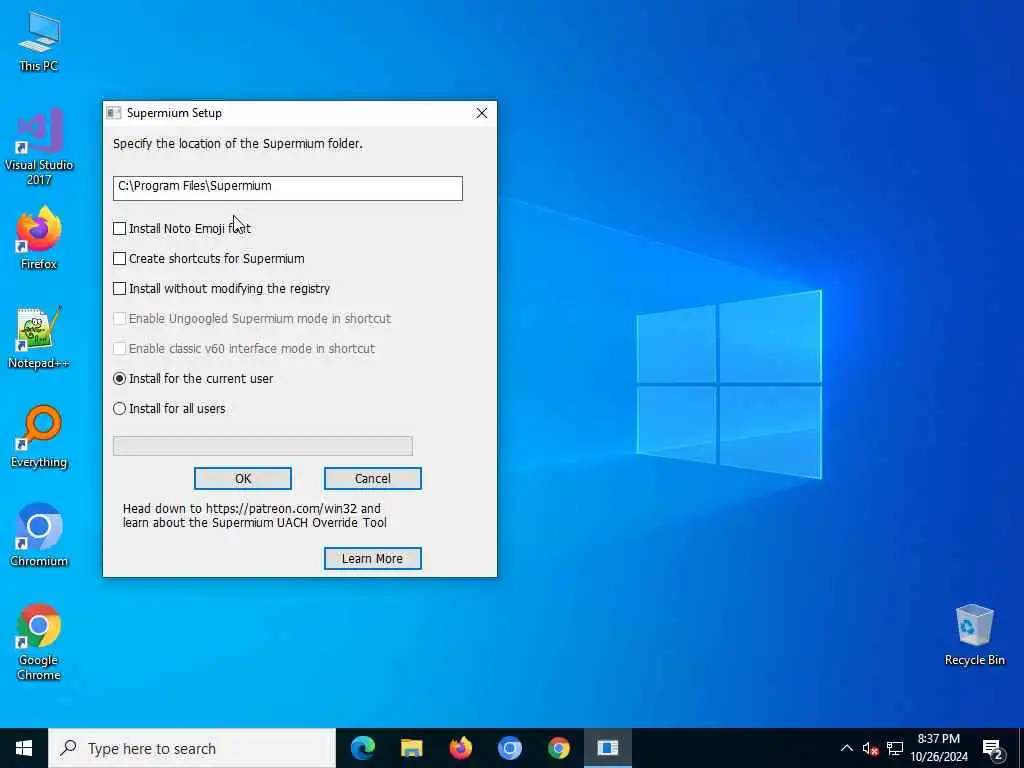The width and height of the screenshot is (1024, 768).
Task: Open This PC desktop icon
Action: [x=39, y=40]
